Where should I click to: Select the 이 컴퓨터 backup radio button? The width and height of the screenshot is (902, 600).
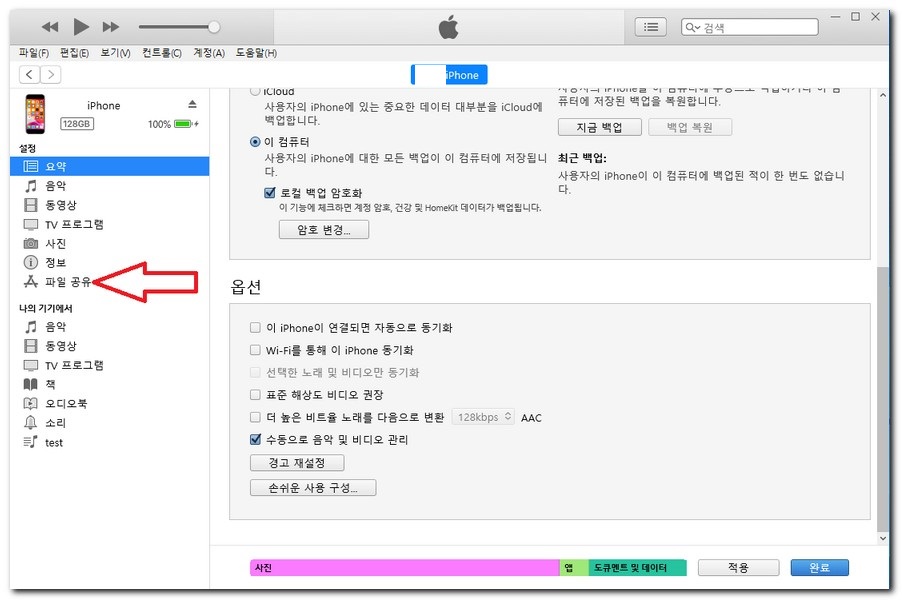pos(255,142)
